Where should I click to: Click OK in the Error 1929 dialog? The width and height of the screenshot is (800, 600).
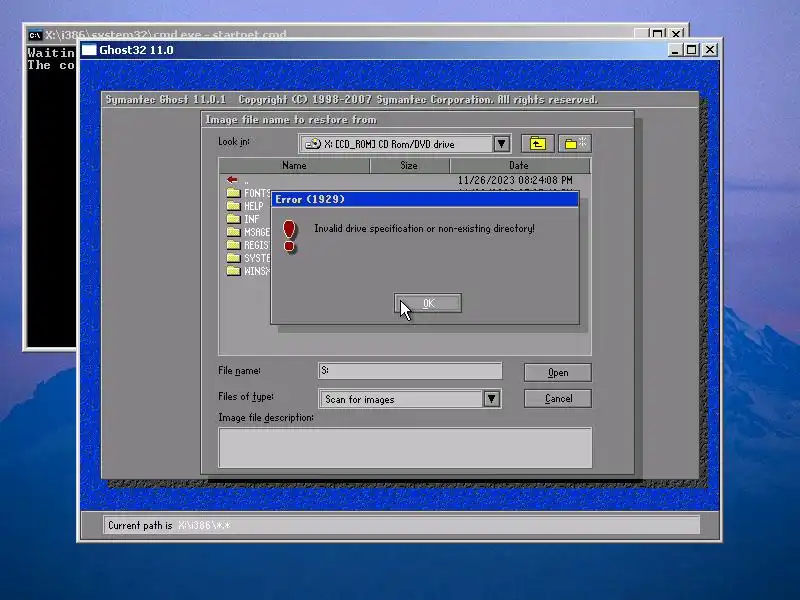428,303
